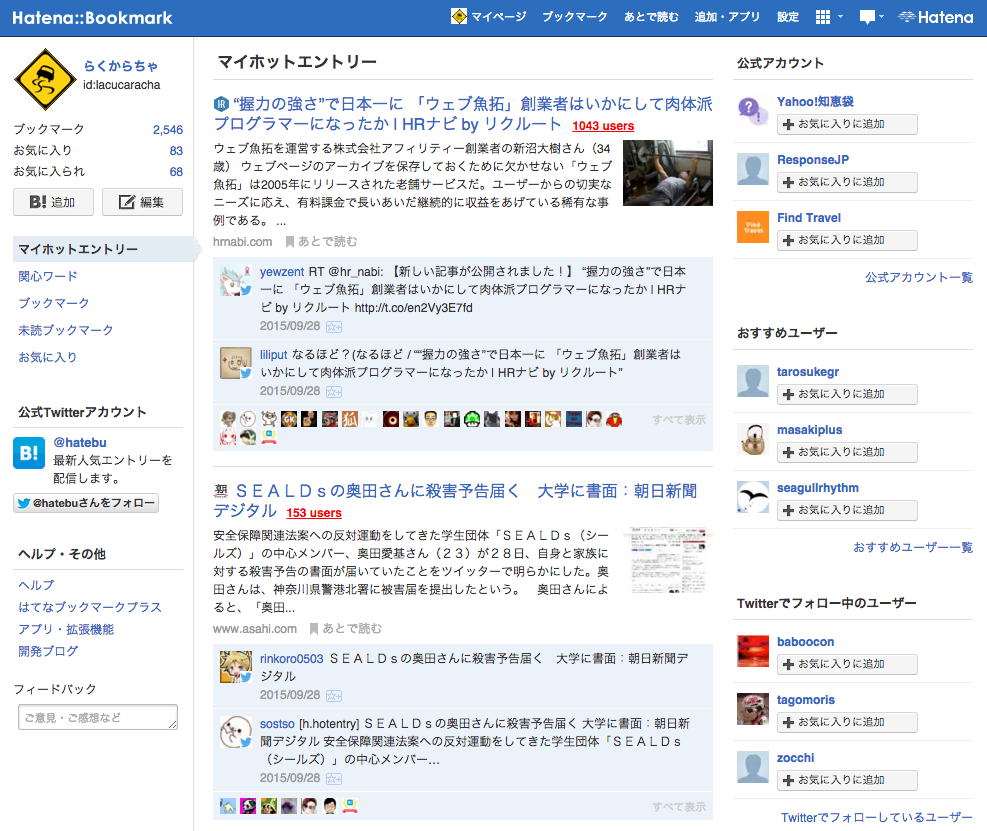This screenshot has height=831, width=987.
Task: Add ResponseJP to favorites
Action: click(847, 183)
